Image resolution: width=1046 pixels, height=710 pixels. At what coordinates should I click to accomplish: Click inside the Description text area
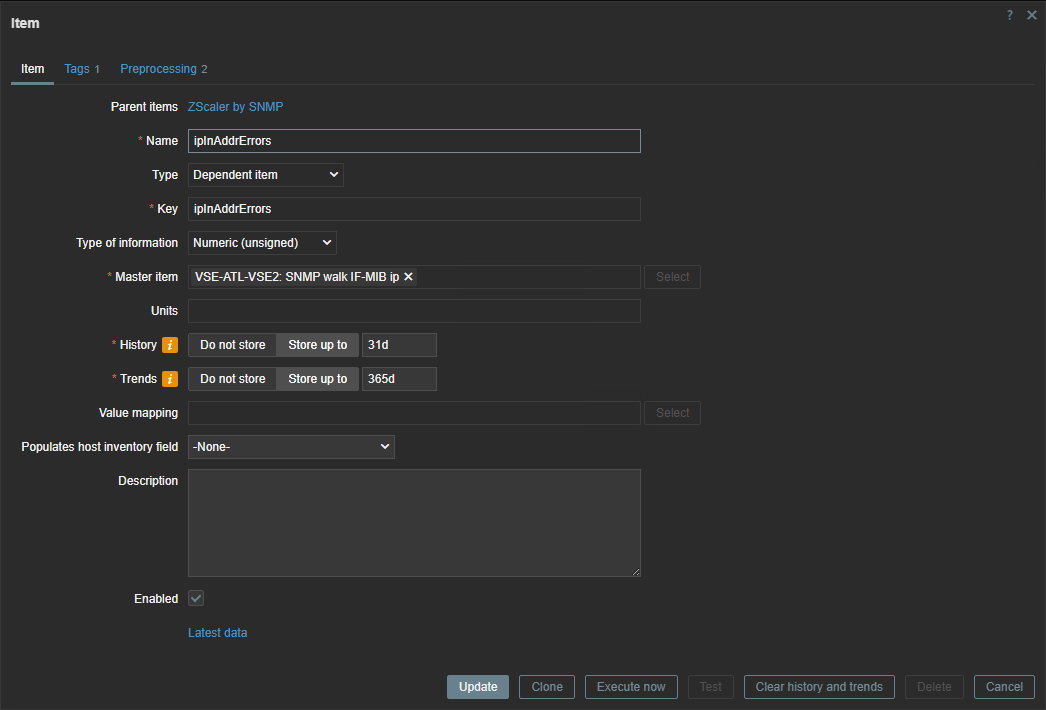(414, 522)
